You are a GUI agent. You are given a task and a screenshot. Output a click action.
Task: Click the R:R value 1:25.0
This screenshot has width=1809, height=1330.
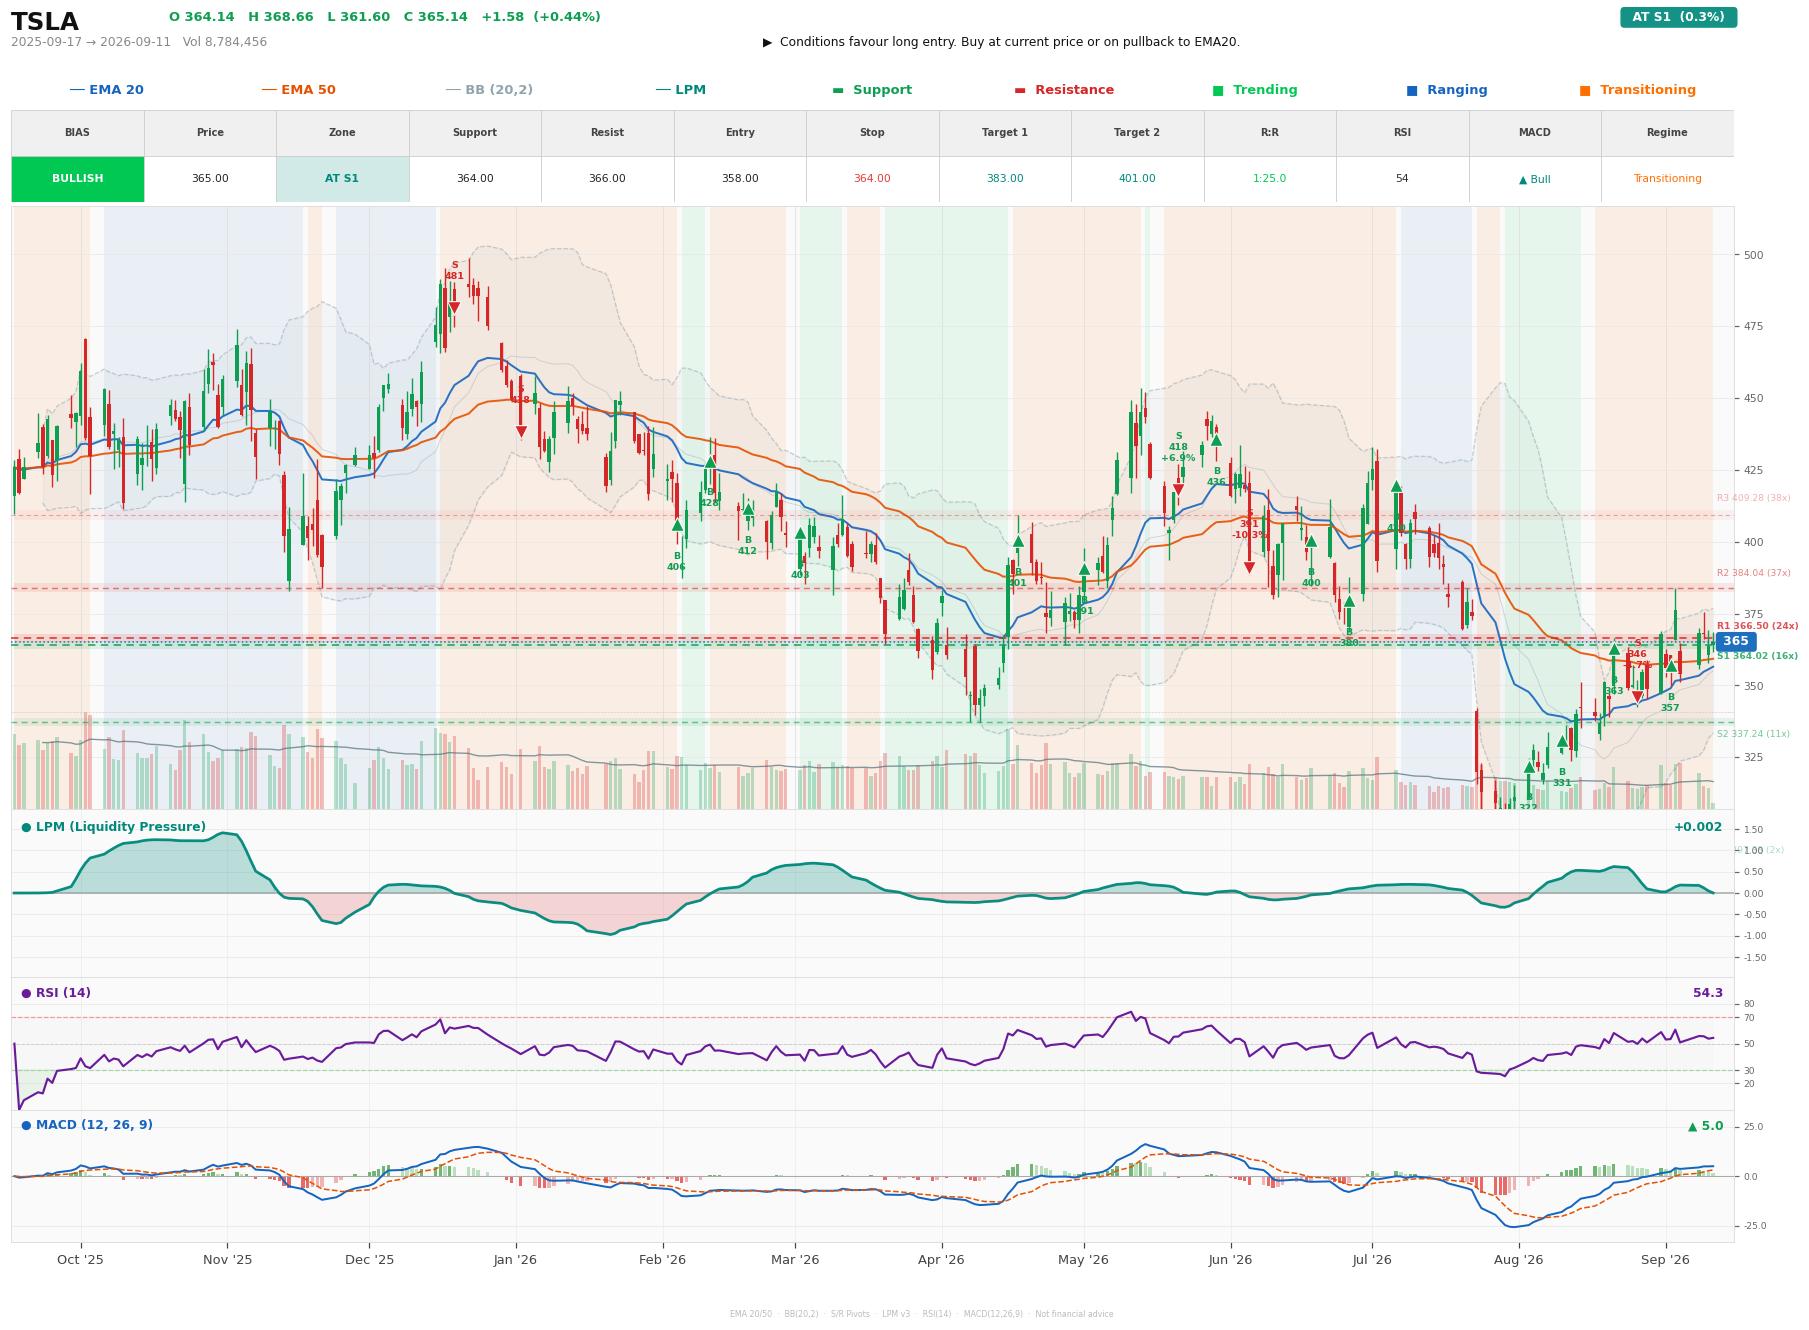click(1270, 179)
